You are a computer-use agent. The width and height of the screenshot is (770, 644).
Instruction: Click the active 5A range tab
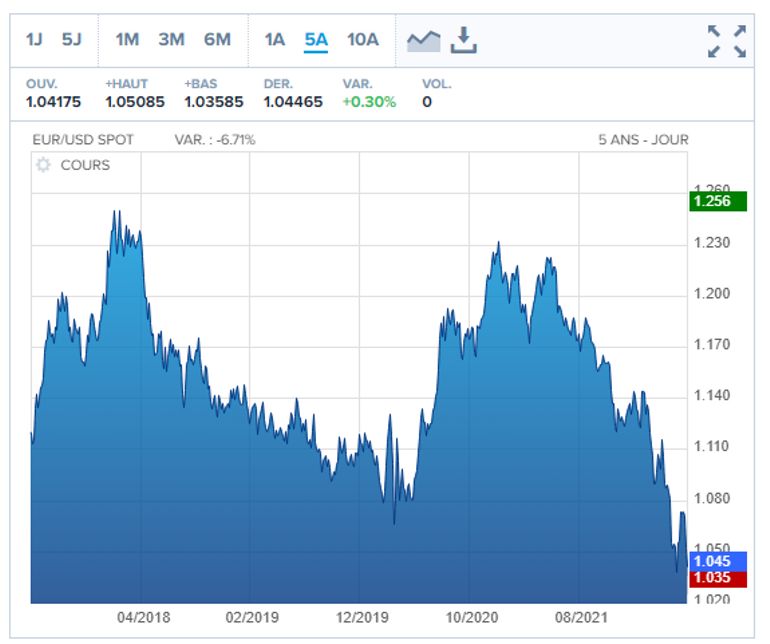(x=316, y=40)
